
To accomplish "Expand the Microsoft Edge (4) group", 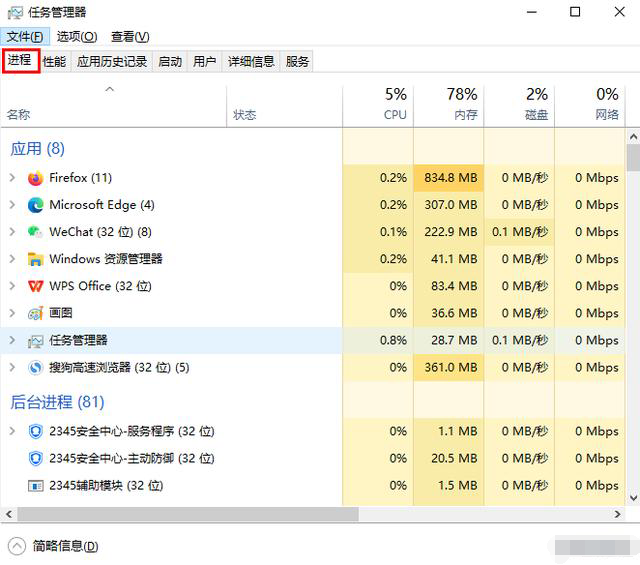I will pos(12,205).
